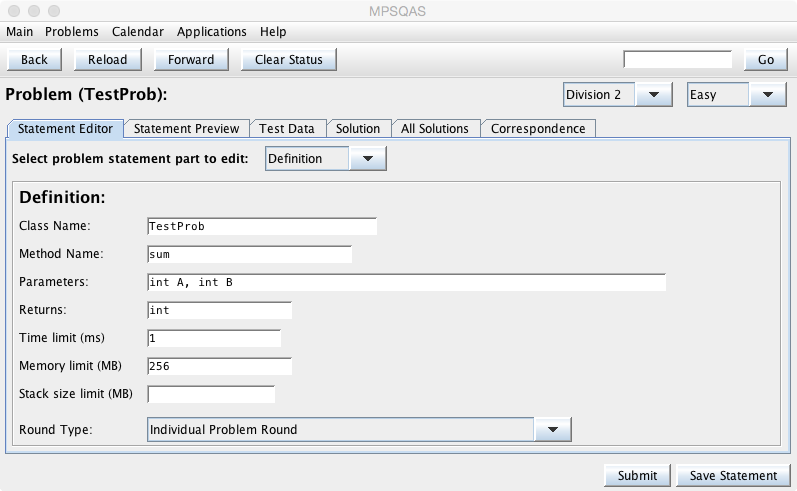Open the Applications menu
The height and width of the screenshot is (491, 797).
(x=212, y=32)
